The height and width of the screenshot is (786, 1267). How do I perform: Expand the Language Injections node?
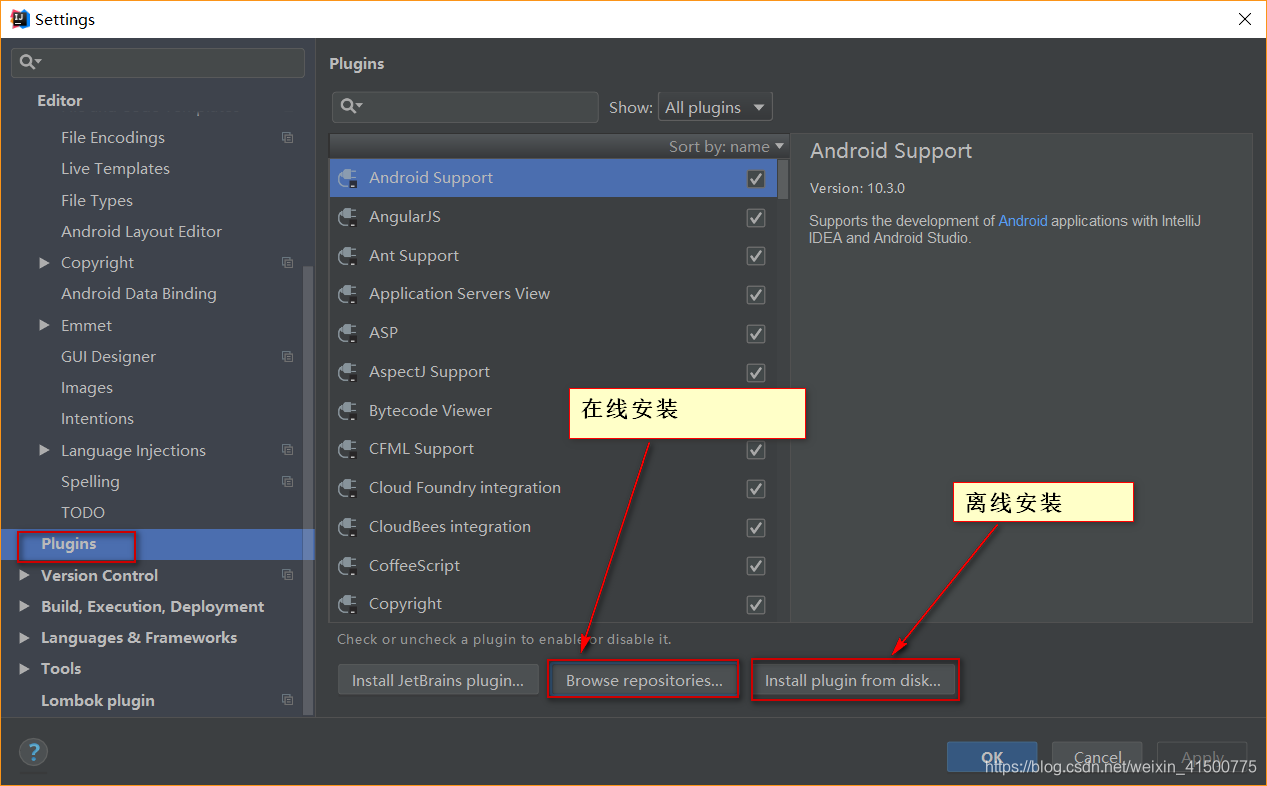point(44,450)
